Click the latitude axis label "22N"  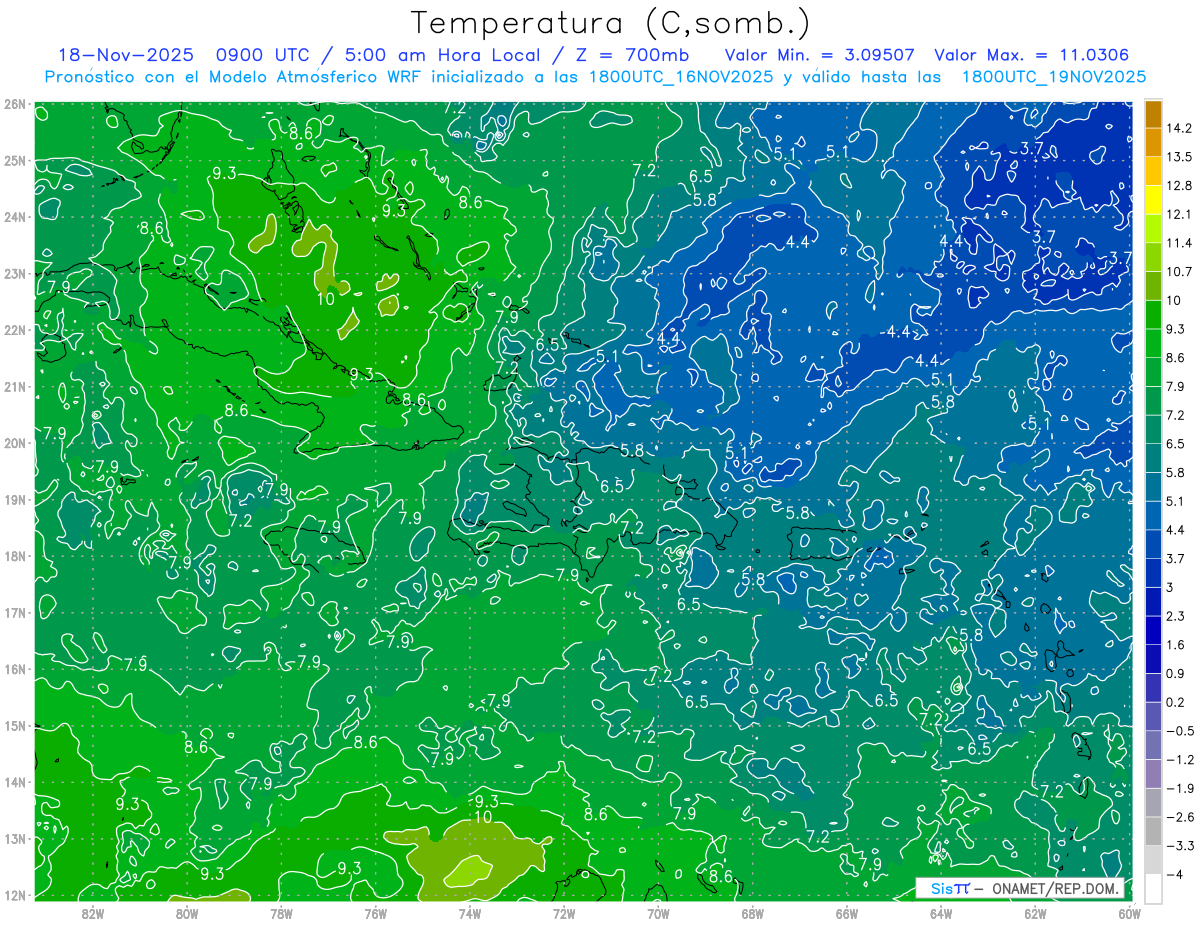(15, 330)
